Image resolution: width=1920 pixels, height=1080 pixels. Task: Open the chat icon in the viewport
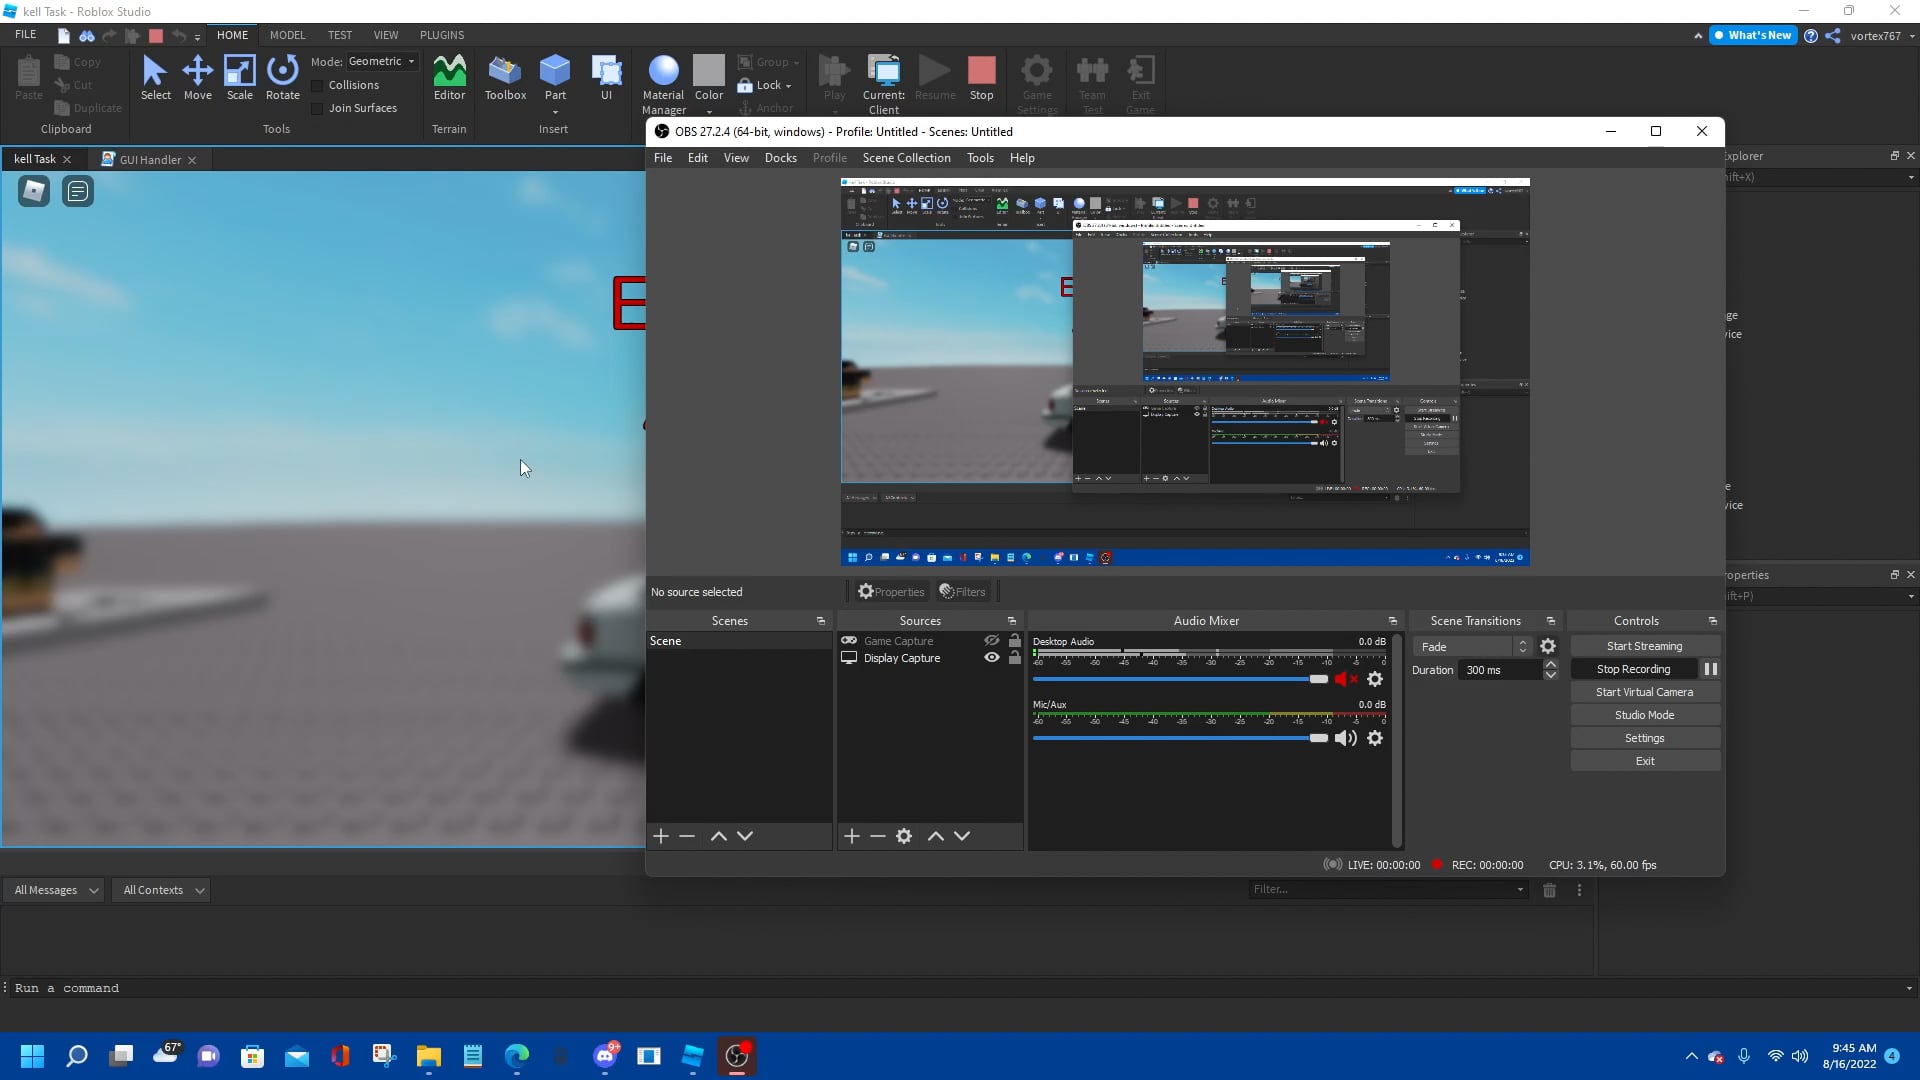[x=78, y=191]
